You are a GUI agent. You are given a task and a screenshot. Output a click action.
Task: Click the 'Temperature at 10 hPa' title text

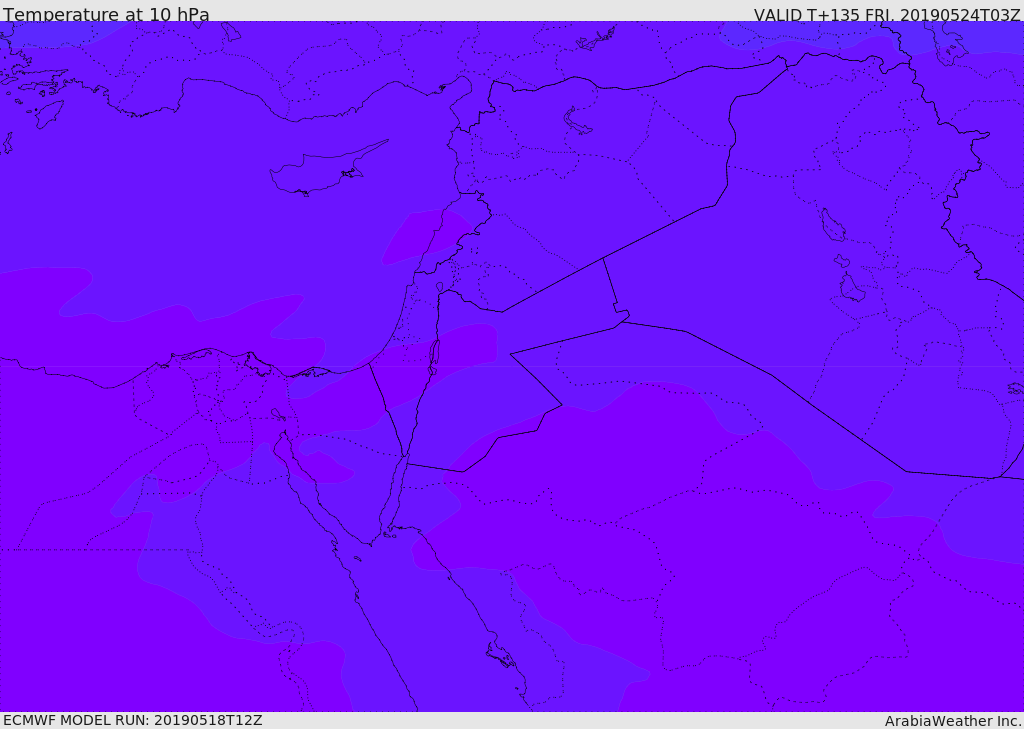[106, 14]
